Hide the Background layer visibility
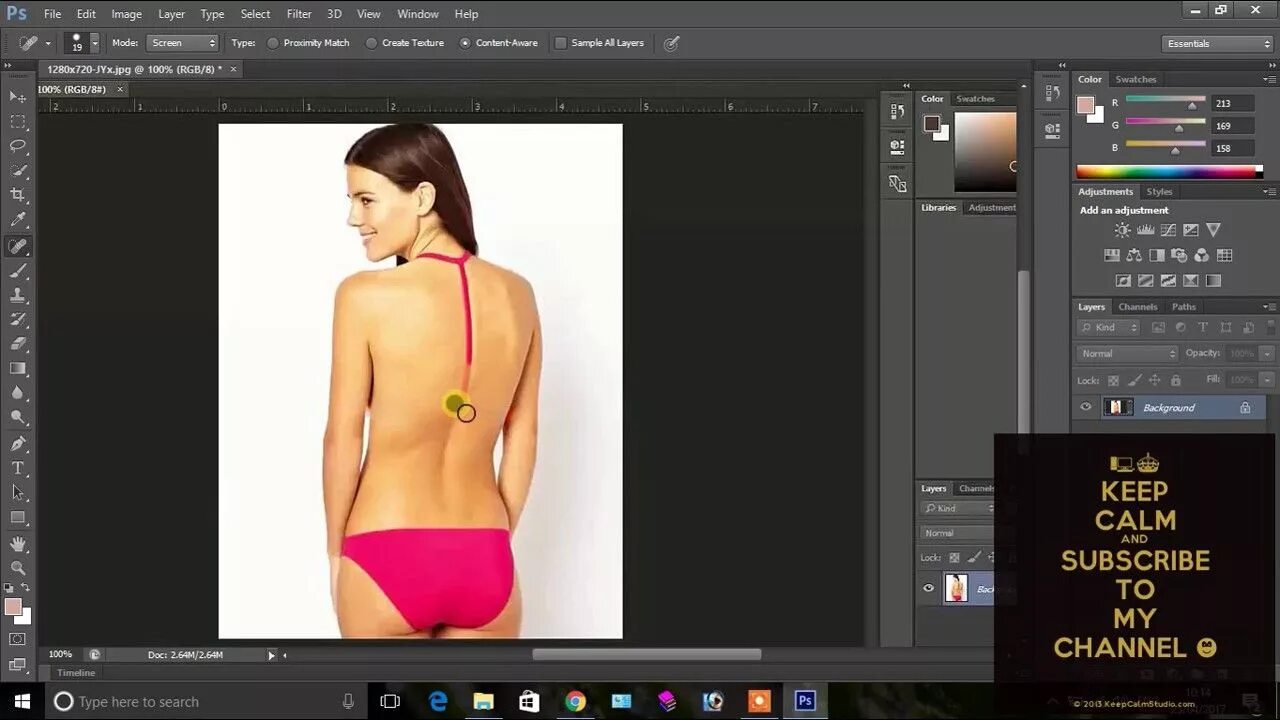This screenshot has width=1280, height=720. [x=1085, y=406]
